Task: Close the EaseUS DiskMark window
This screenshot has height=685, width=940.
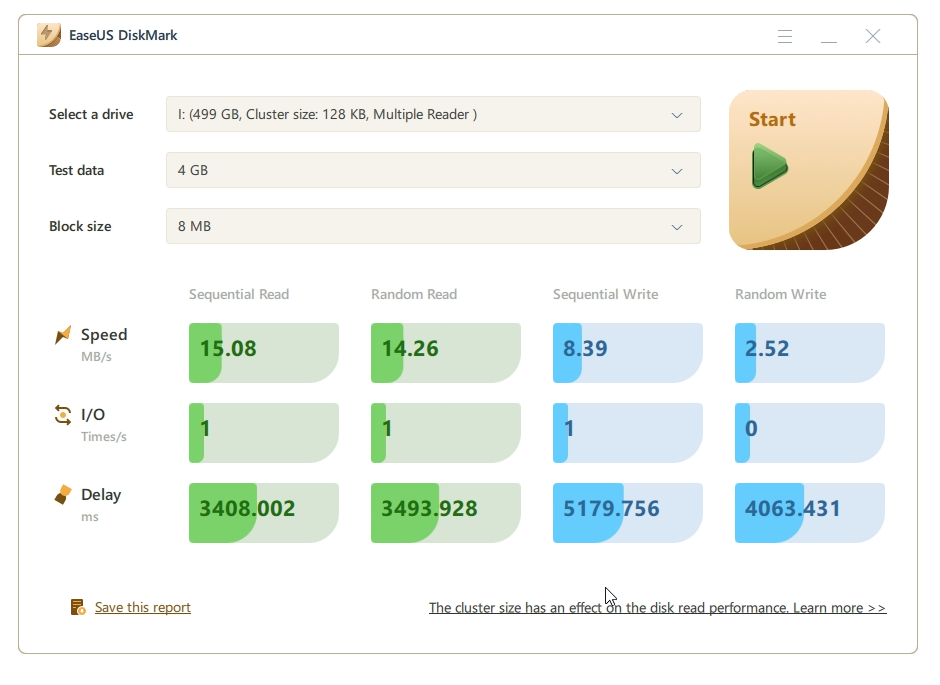Action: 873,36
